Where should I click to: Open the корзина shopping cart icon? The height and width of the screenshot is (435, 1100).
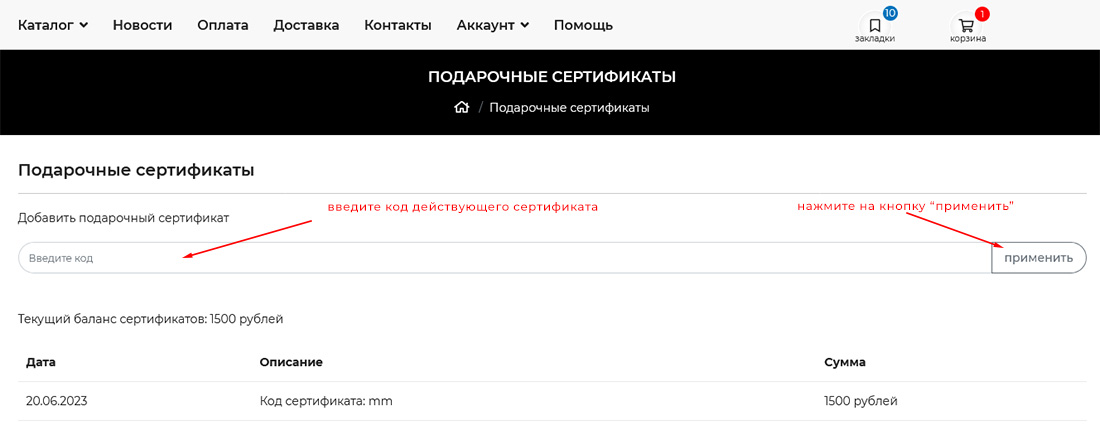[967, 27]
